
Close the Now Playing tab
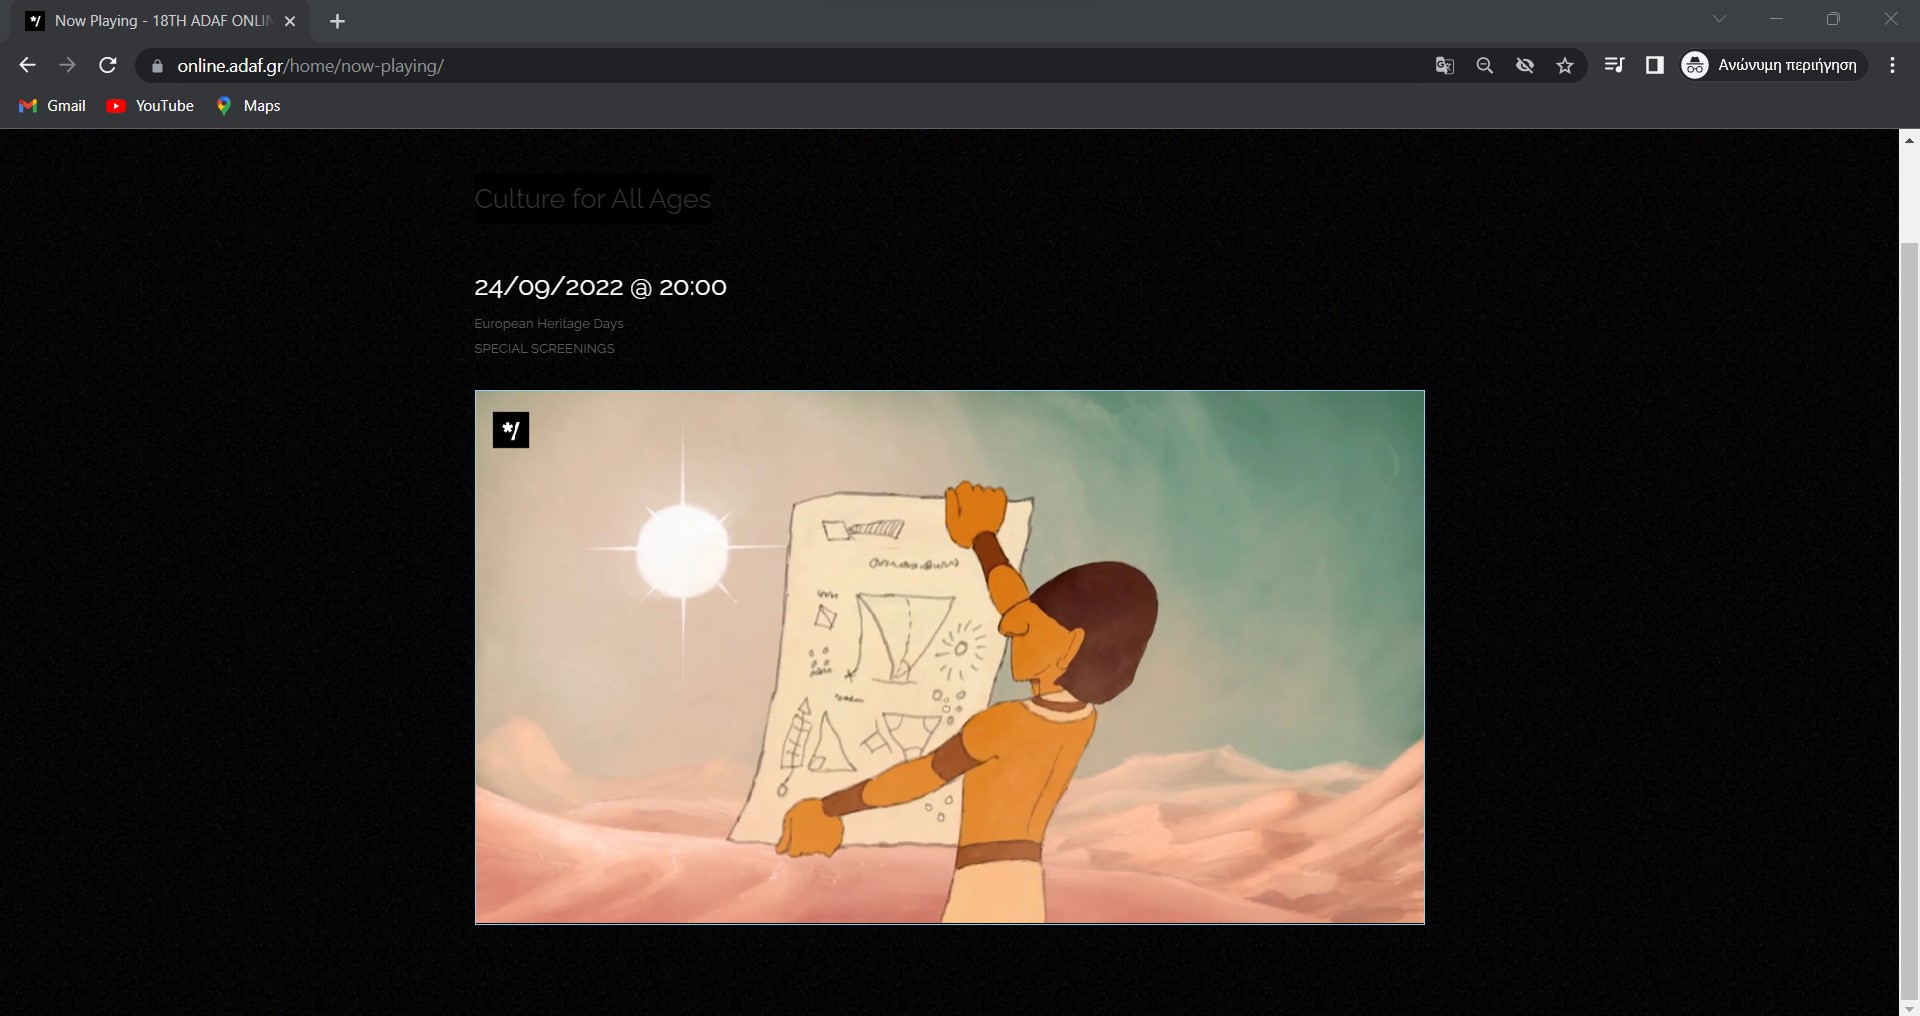click(290, 21)
